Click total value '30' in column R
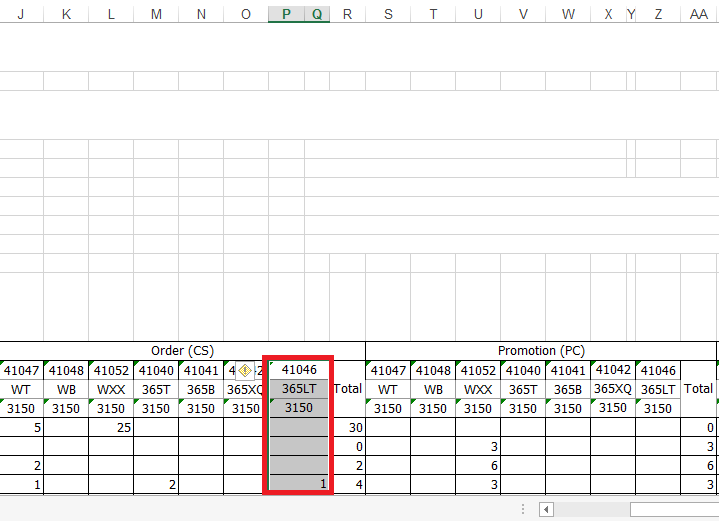 click(348, 427)
